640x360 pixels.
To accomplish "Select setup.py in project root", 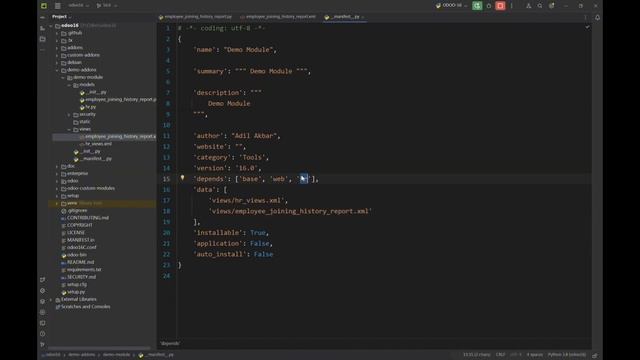I will 73,292.
